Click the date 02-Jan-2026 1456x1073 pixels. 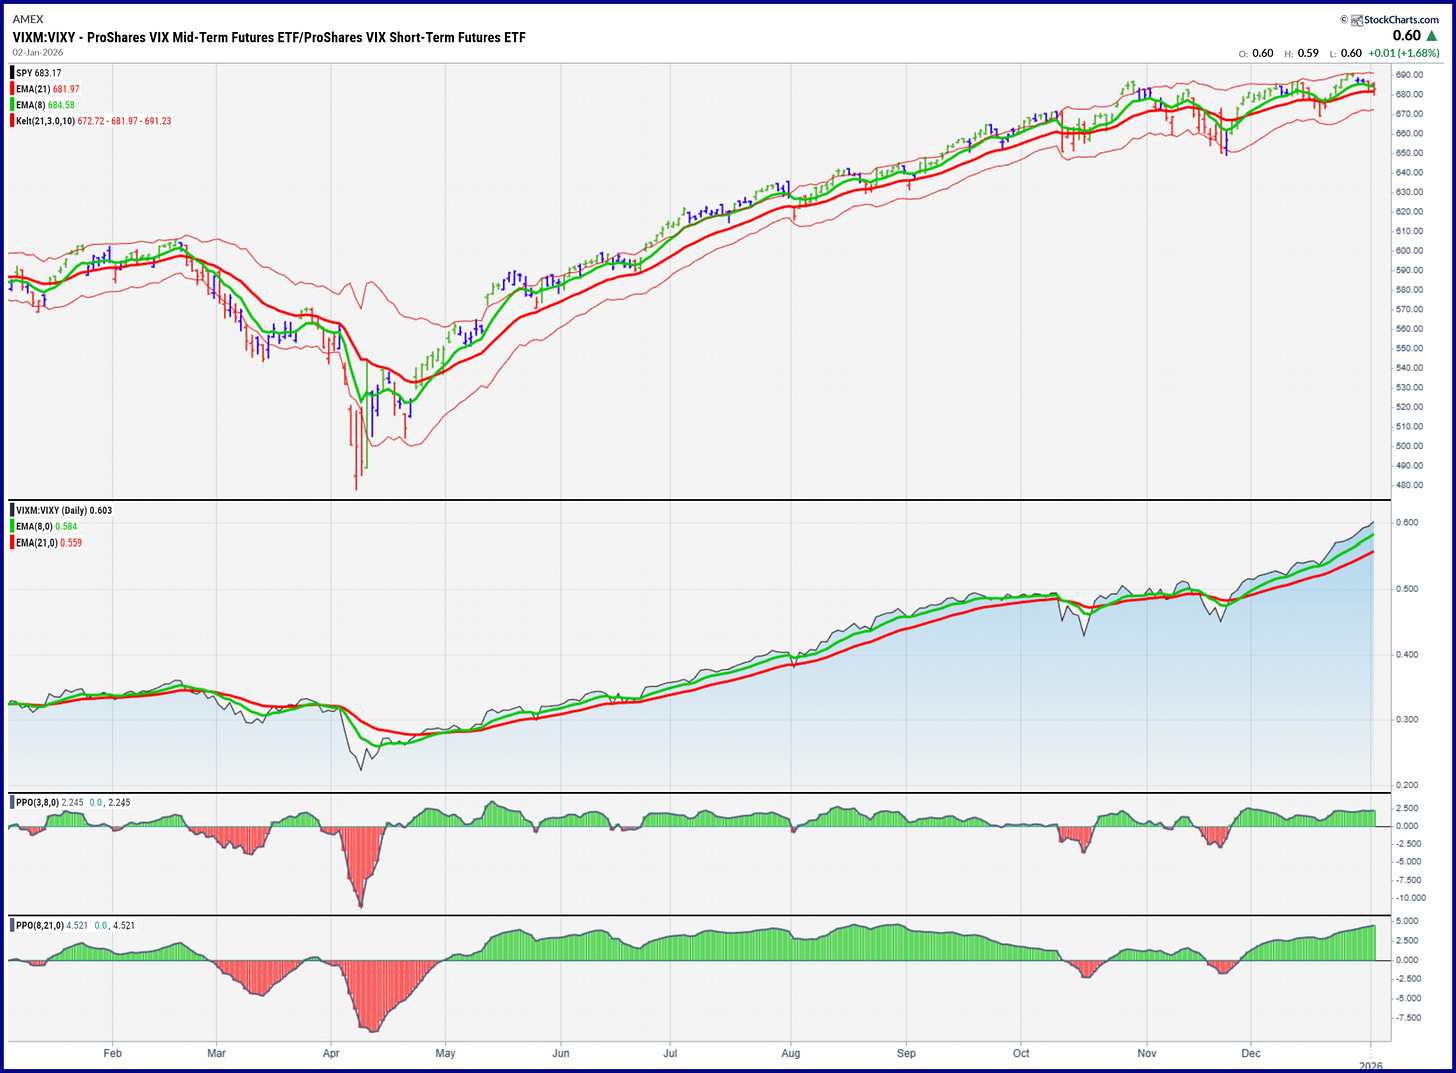(38, 52)
